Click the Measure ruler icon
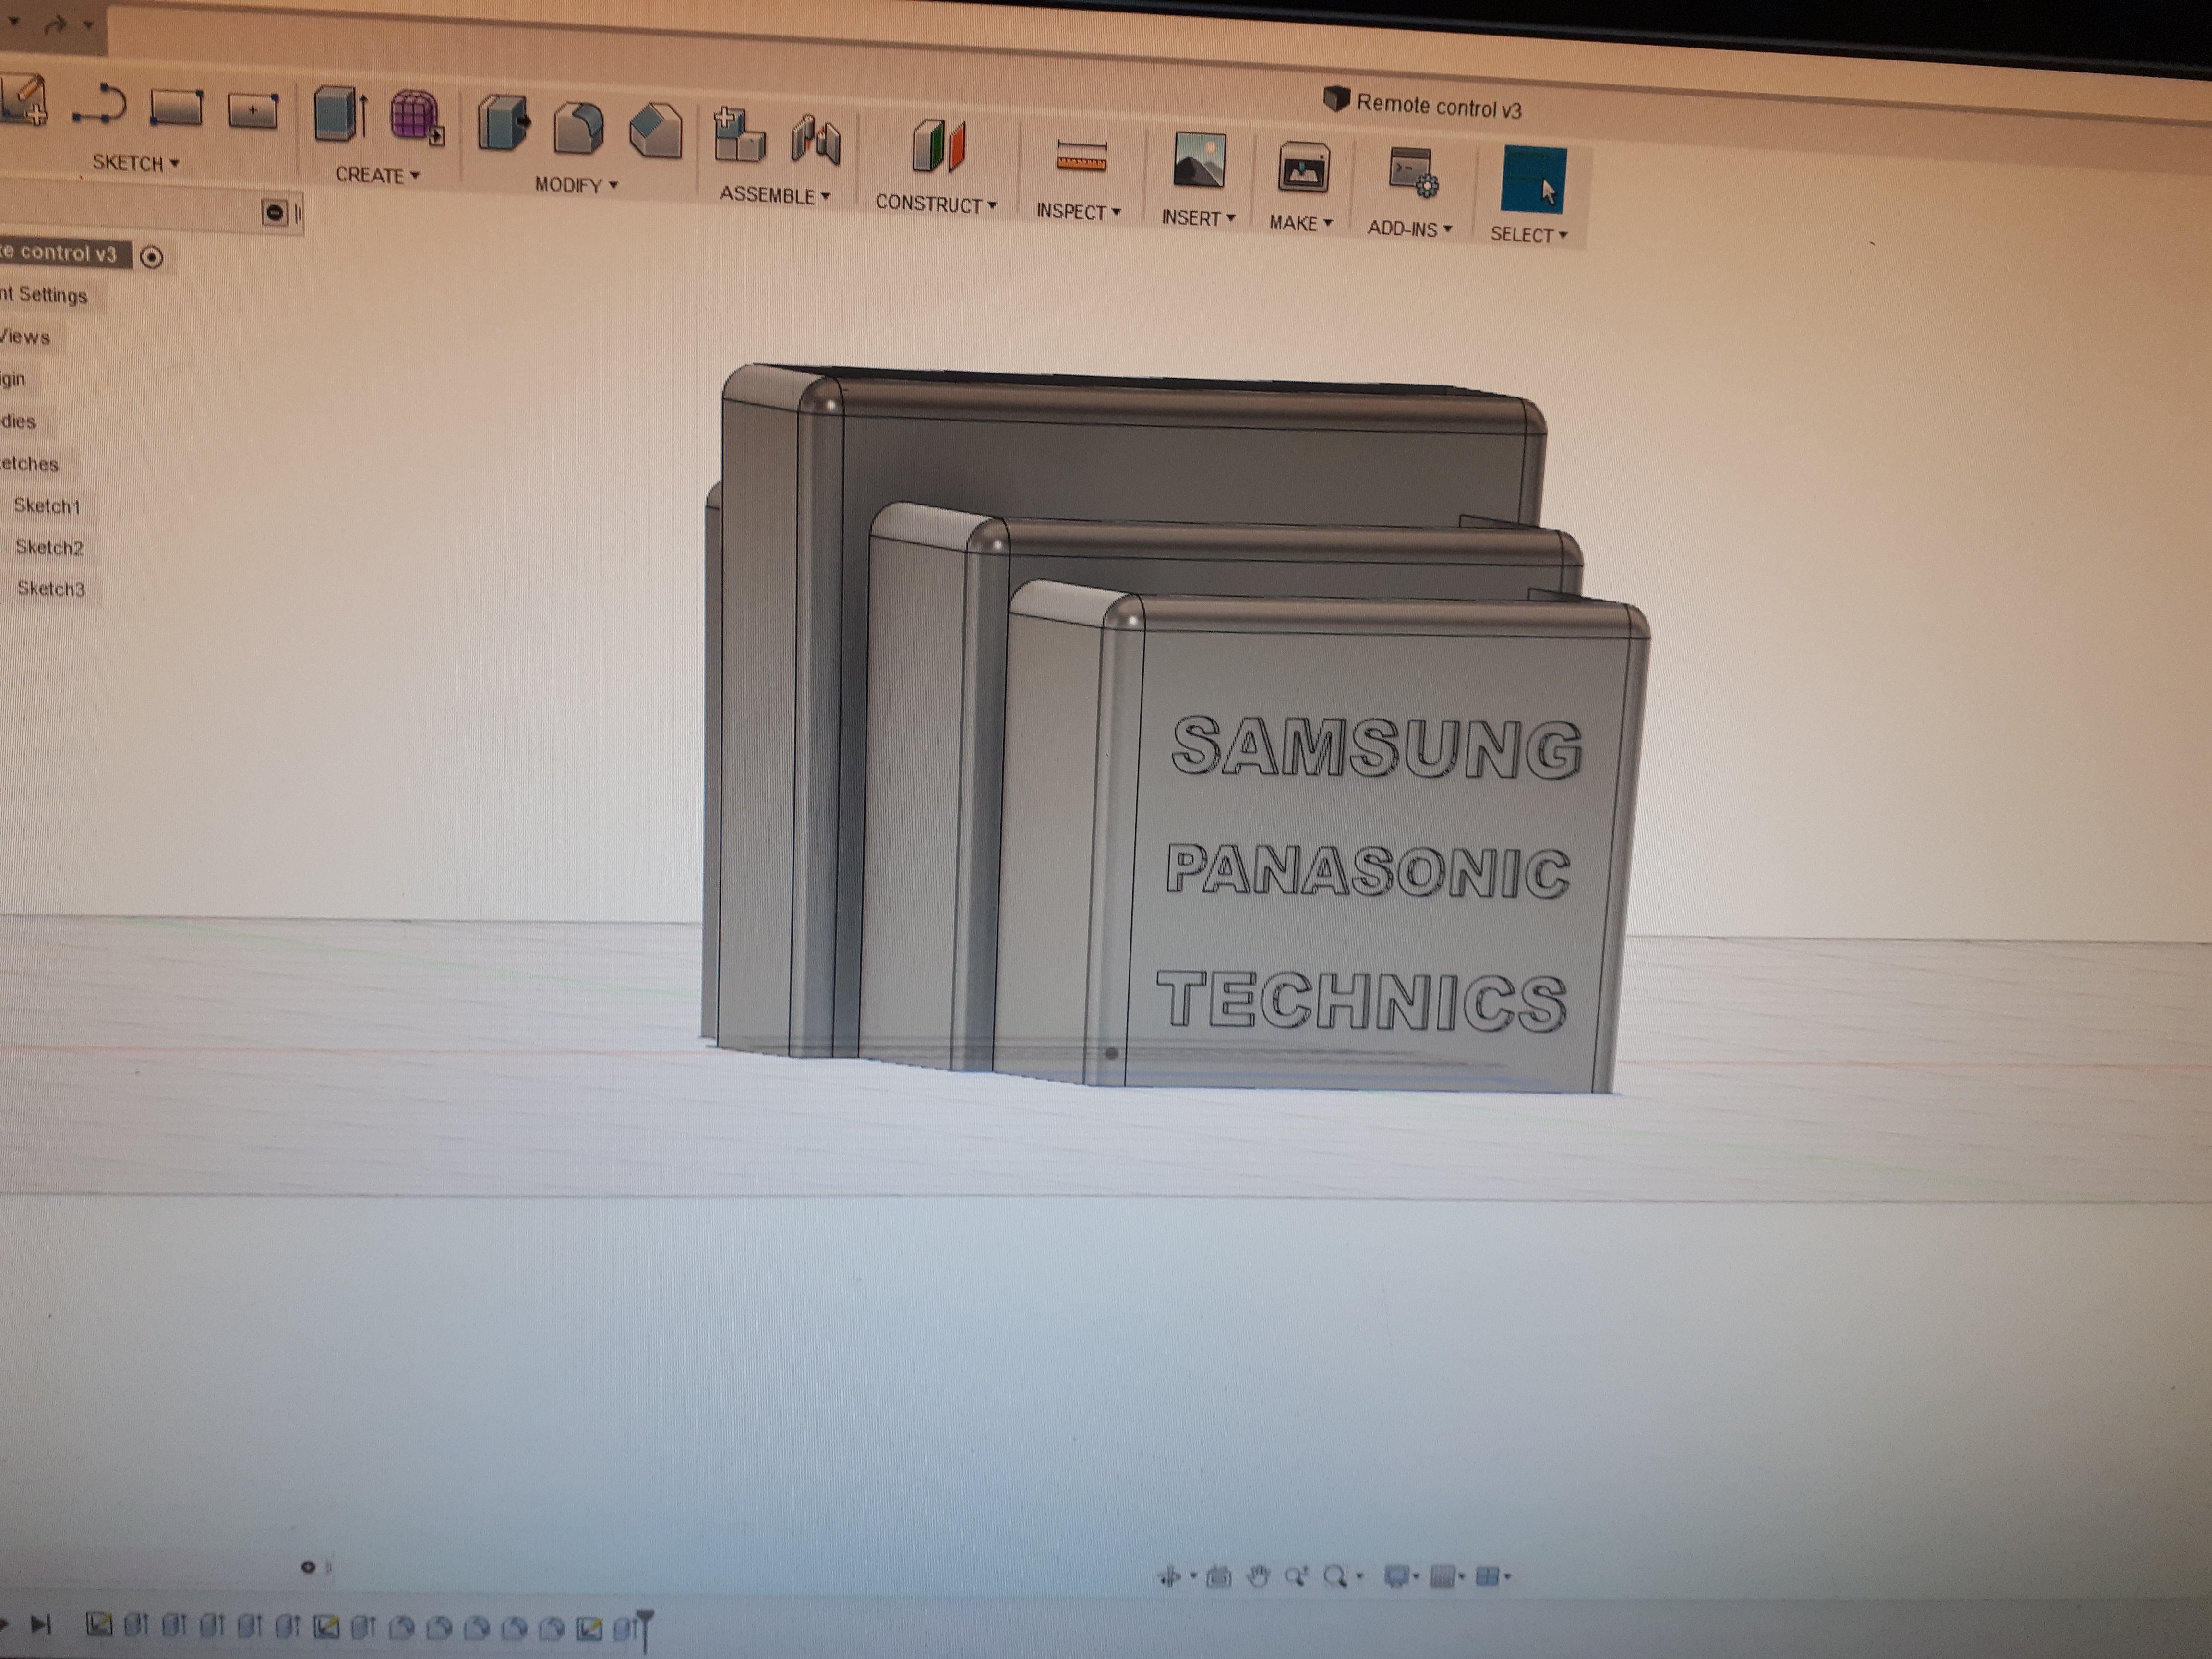 (1081, 156)
